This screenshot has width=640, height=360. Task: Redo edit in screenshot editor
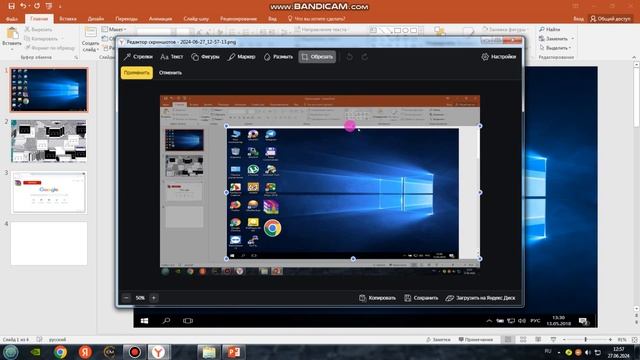pos(364,57)
